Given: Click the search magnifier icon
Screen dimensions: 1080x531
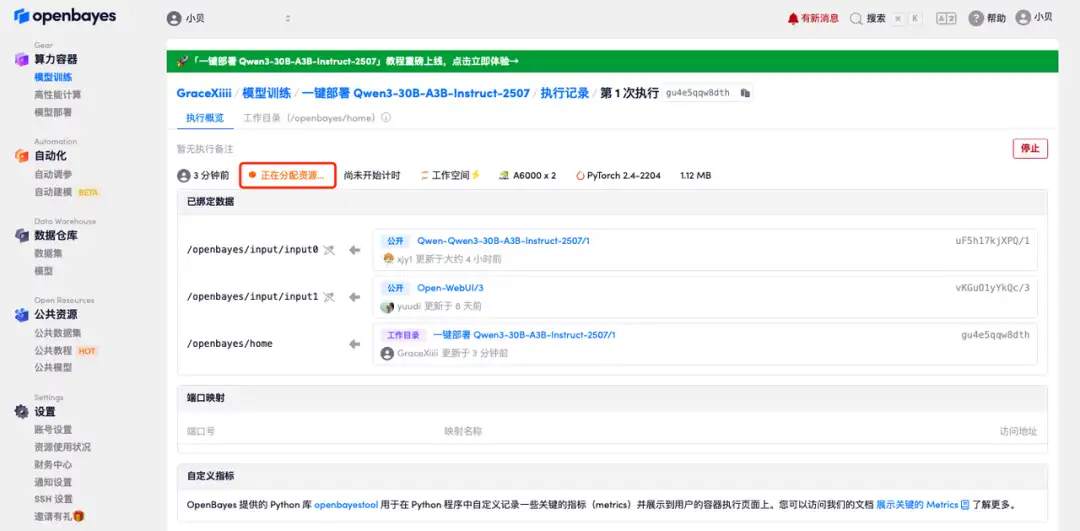Looking at the screenshot, I should click(856, 19).
